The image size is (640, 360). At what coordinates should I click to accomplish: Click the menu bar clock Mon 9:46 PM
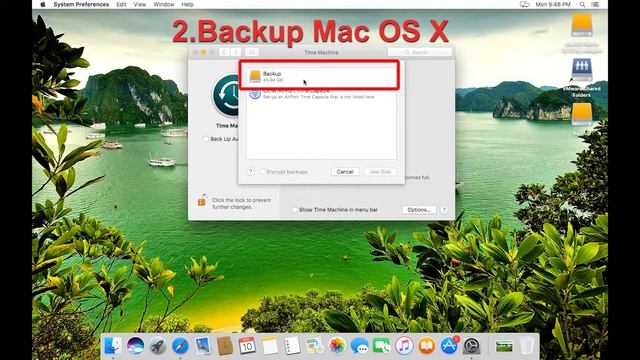(553, 4)
